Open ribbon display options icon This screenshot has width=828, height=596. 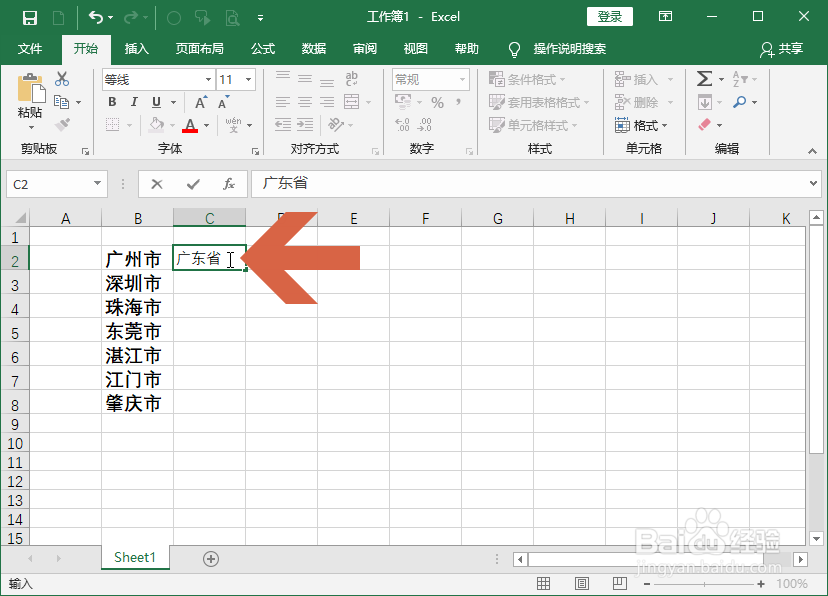pyautogui.click(x=665, y=17)
